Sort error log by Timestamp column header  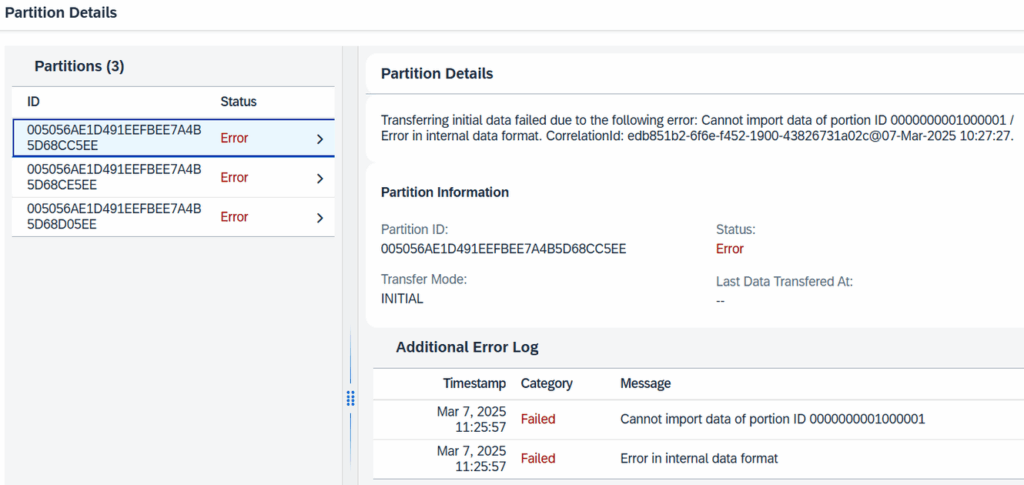pyautogui.click(x=474, y=383)
